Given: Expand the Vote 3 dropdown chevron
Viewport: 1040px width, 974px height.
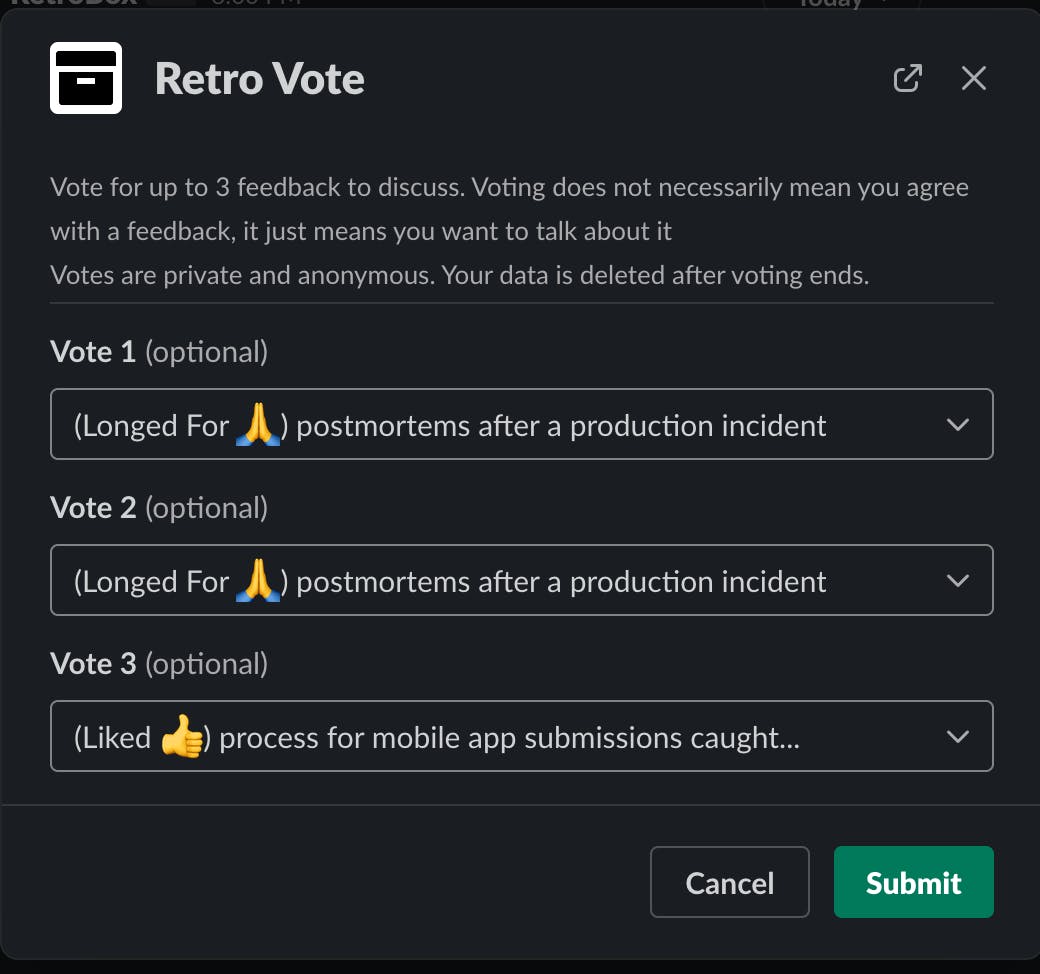Looking at the screenshot, I should pyautogui.click(x=957, y=737).
